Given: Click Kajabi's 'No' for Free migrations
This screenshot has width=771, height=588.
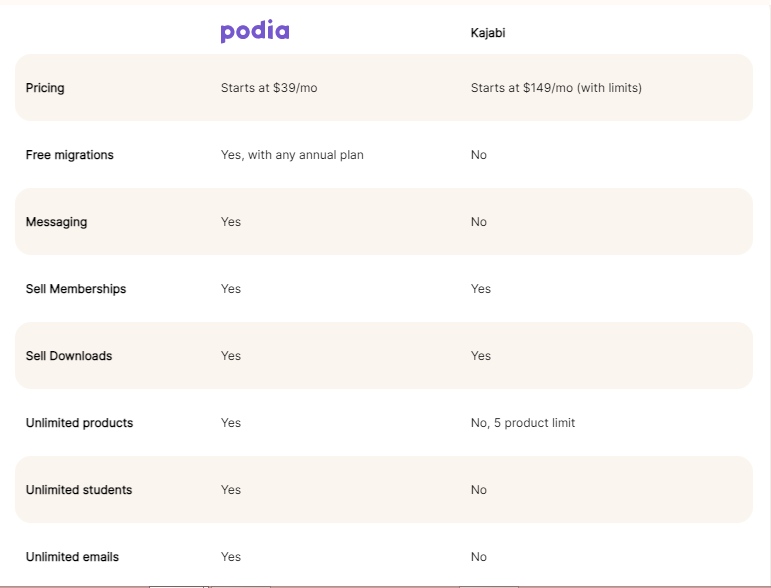Looking at the screenshot, I should click(478, 155).
